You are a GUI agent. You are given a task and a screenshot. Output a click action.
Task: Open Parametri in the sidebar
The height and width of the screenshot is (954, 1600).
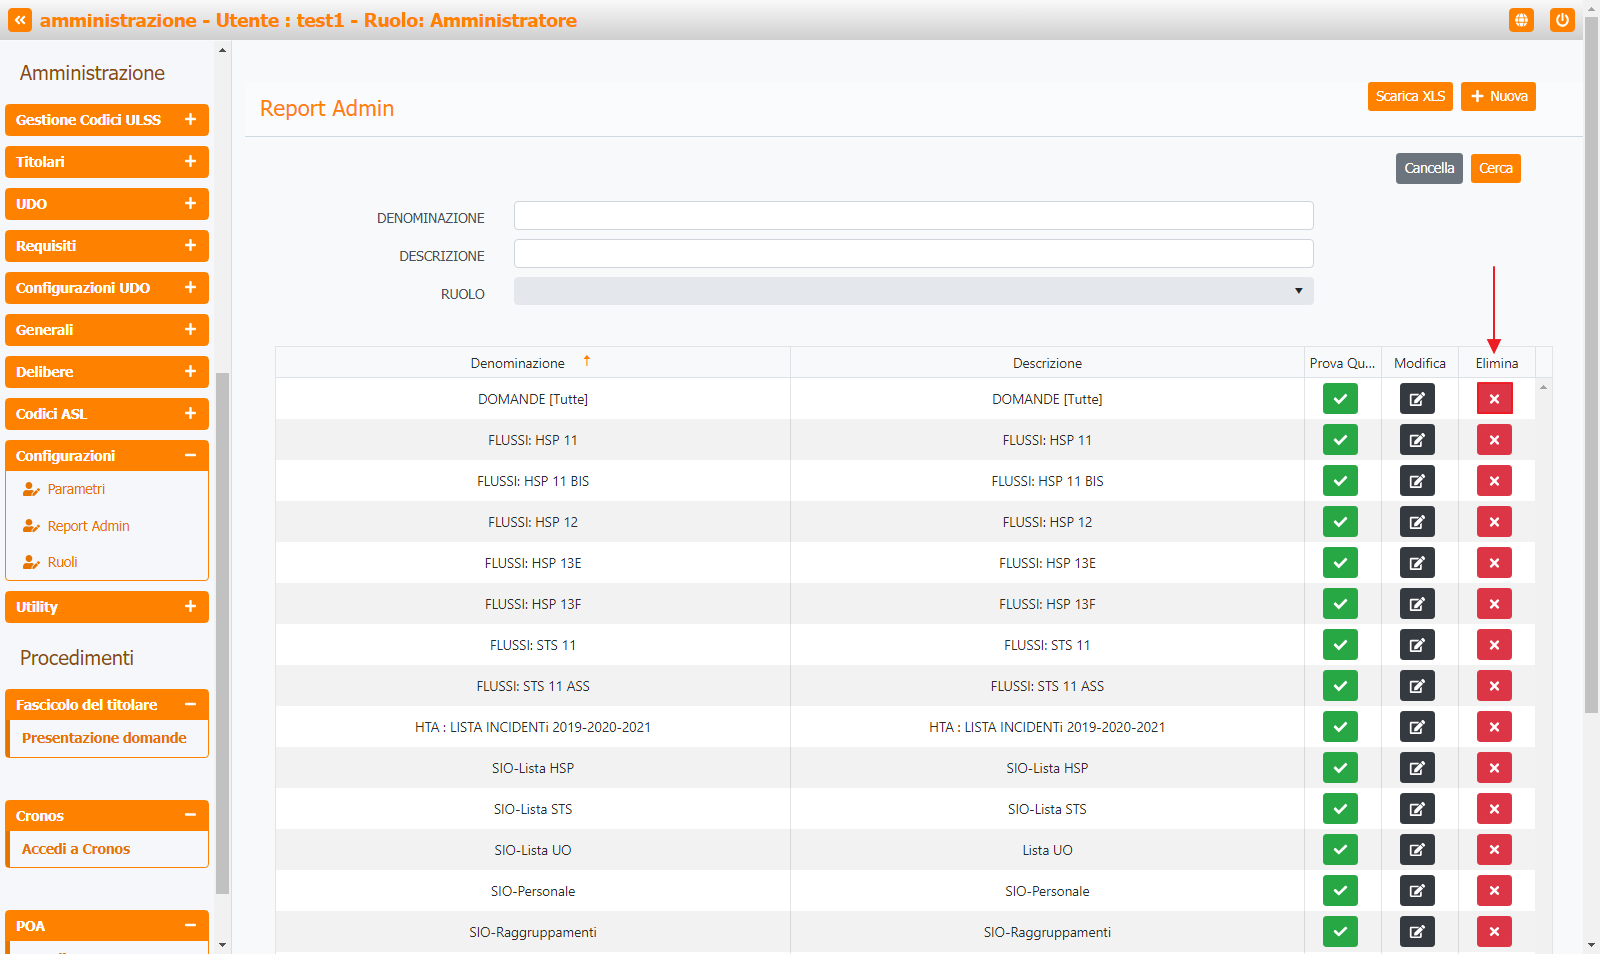tap(76, 489)
